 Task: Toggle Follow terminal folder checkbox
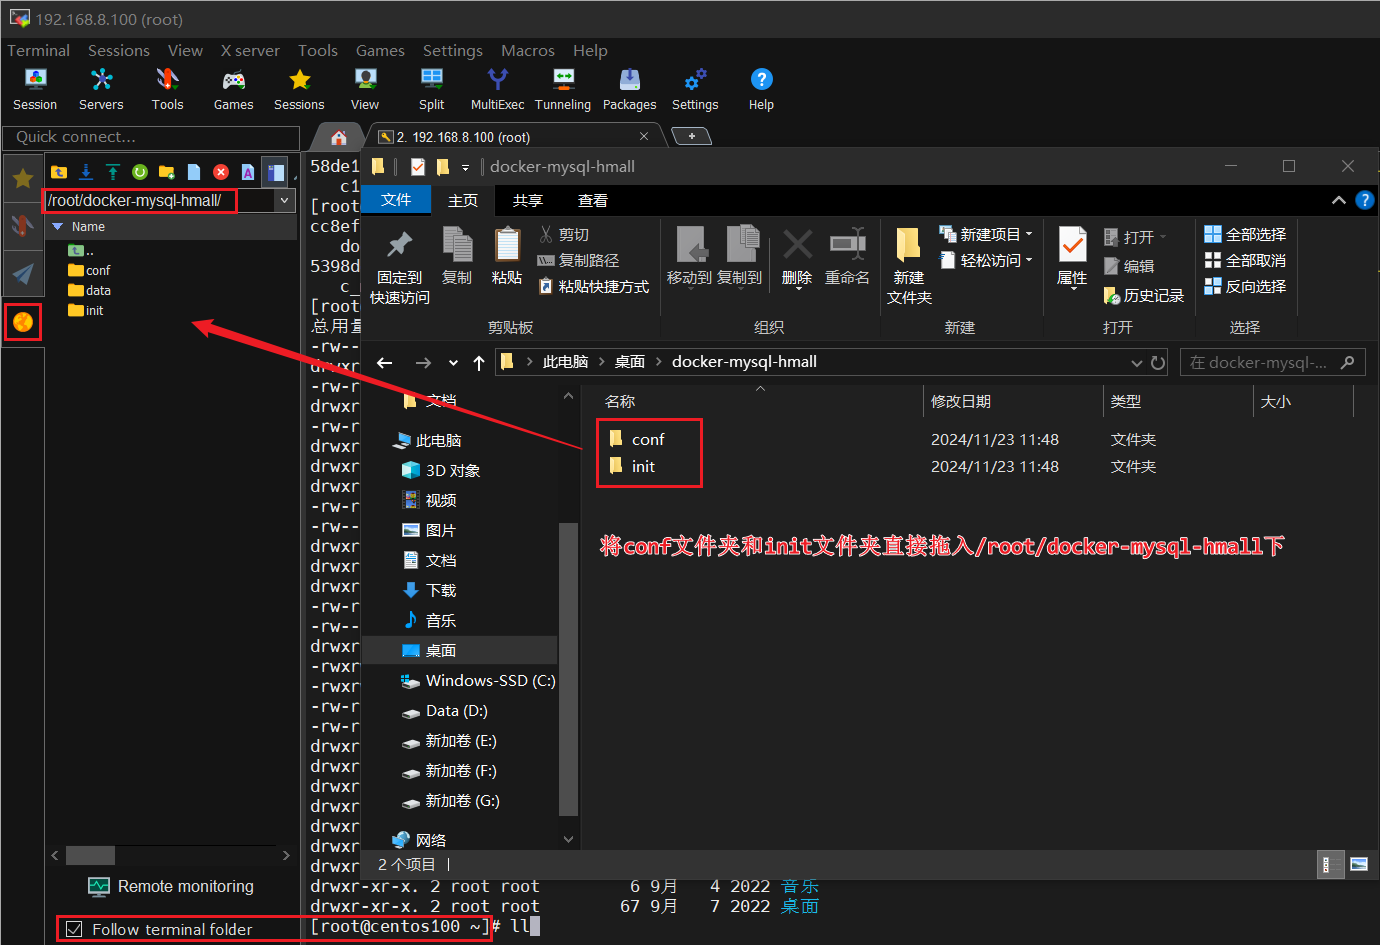pos(74,929)
